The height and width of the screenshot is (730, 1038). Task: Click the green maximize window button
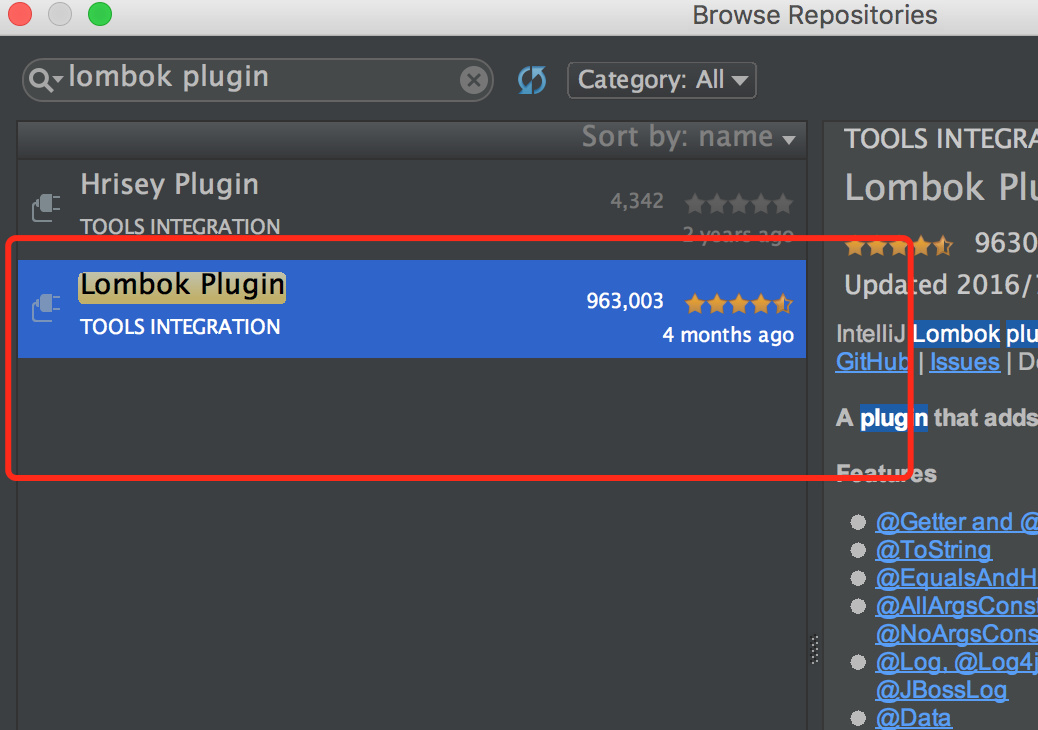click(x=100, y=14)
